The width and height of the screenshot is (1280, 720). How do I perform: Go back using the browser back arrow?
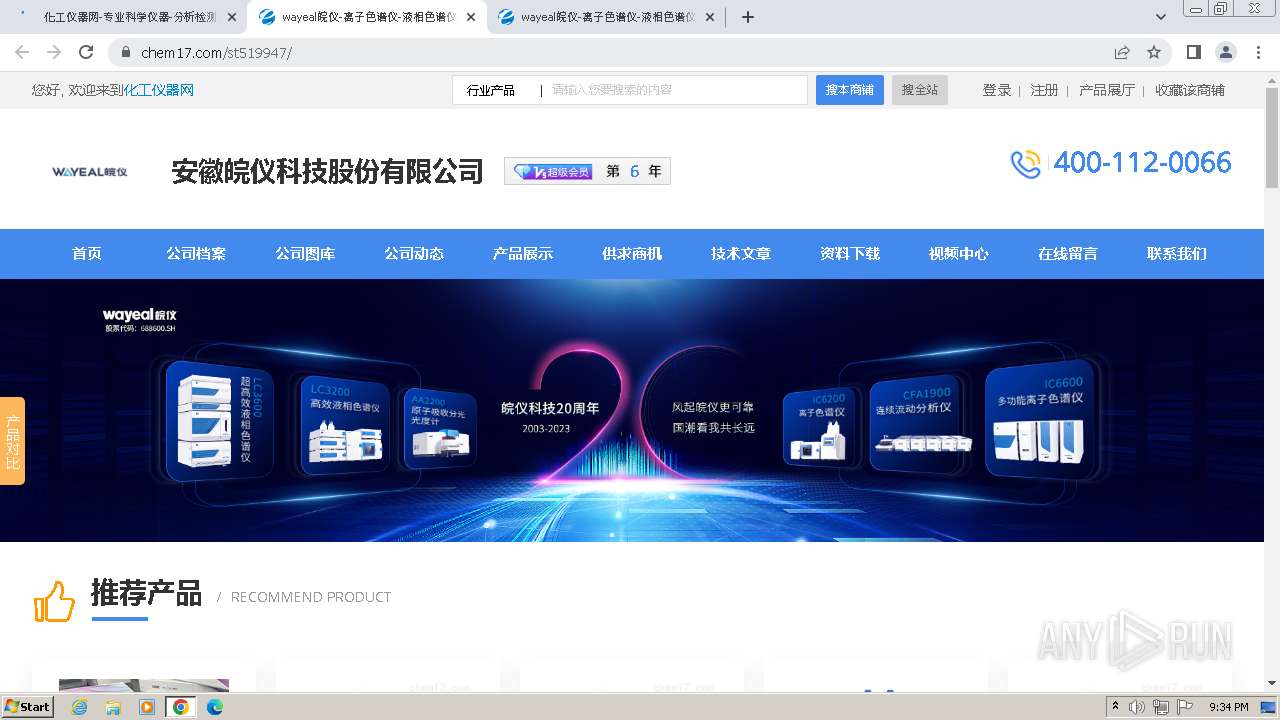tap(22, 52)
